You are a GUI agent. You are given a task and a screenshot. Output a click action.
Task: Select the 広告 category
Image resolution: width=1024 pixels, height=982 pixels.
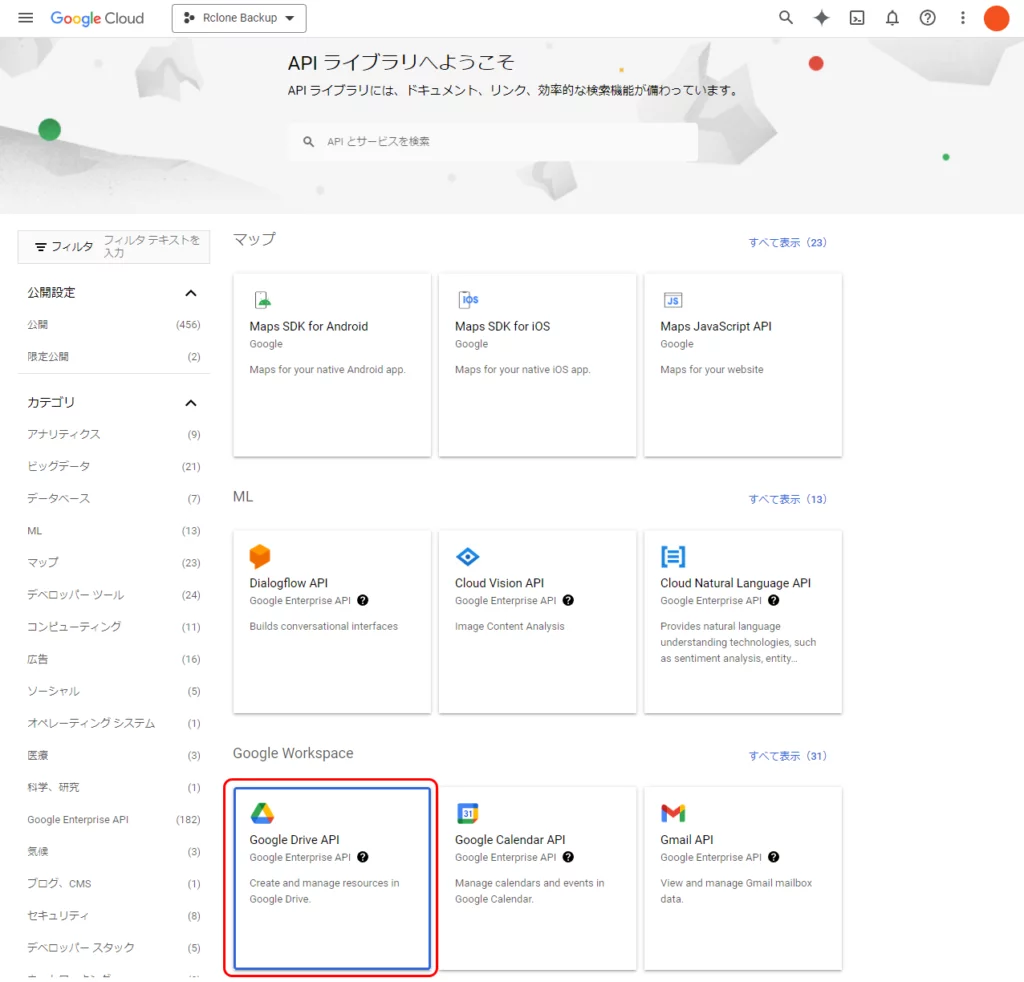pyautogui.click(x=114, y=659)
